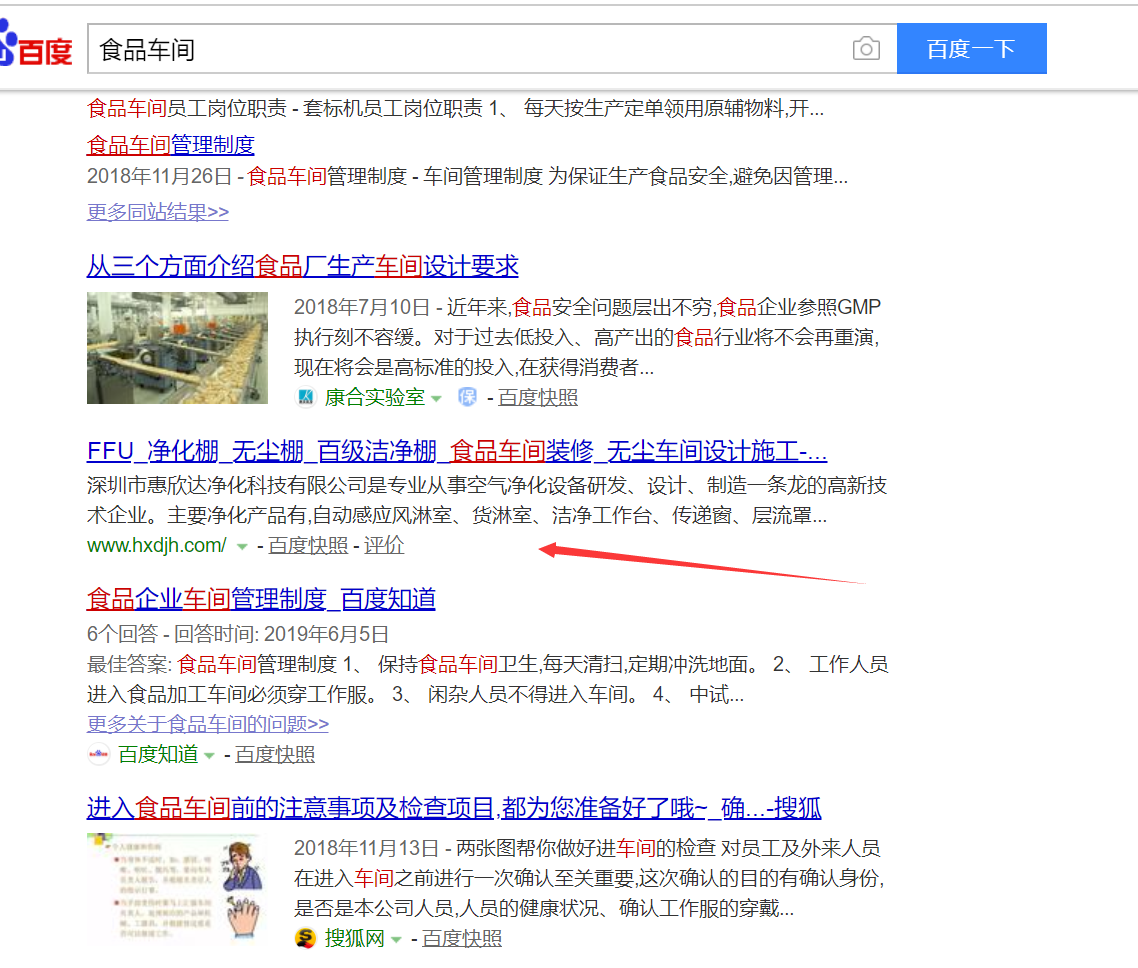1138x968 pixels.
Task: Open the dropdown arrow beside 百度知道
Action: [x=209, y=755]
